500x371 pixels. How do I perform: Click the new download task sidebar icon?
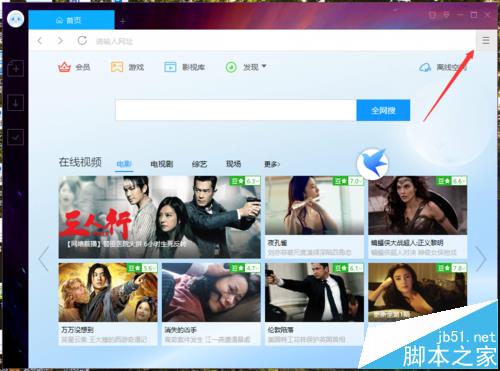(x=16, y=68)
